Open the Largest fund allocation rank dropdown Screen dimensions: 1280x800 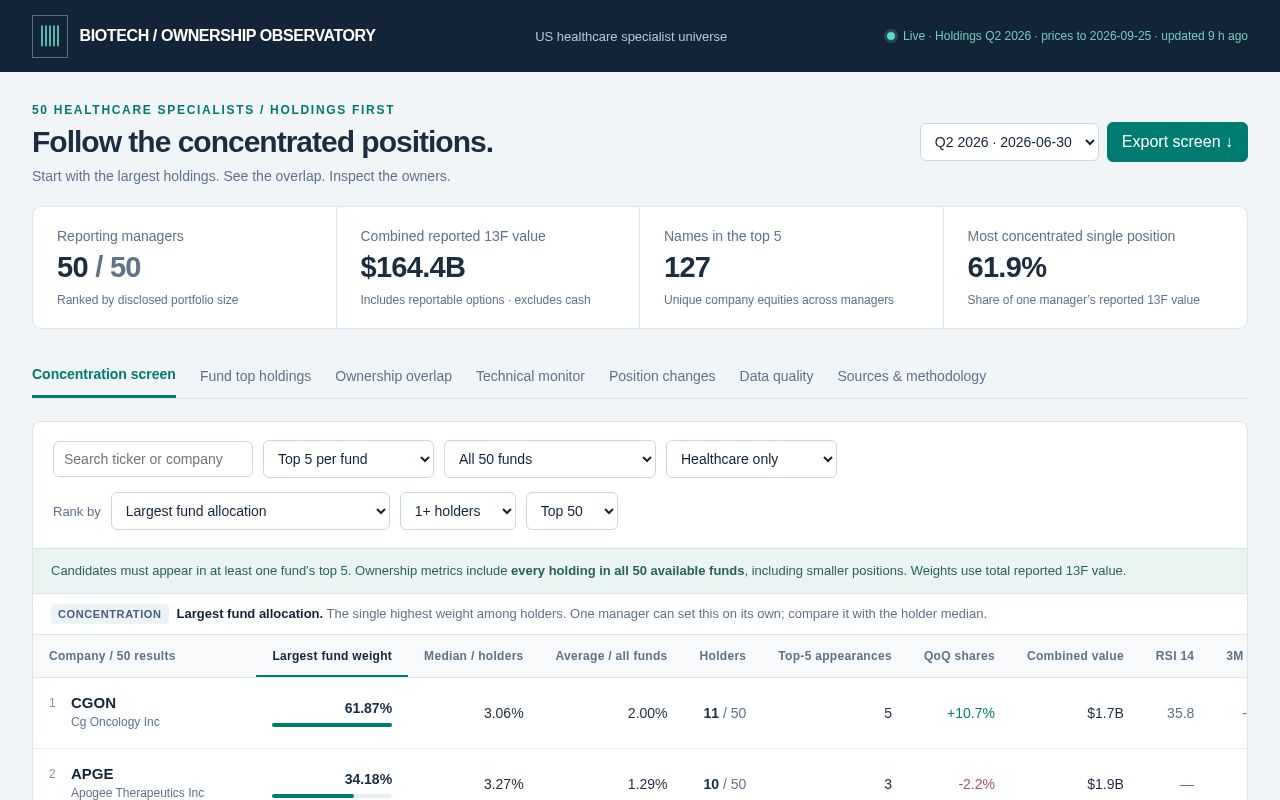tap(250, 511)
